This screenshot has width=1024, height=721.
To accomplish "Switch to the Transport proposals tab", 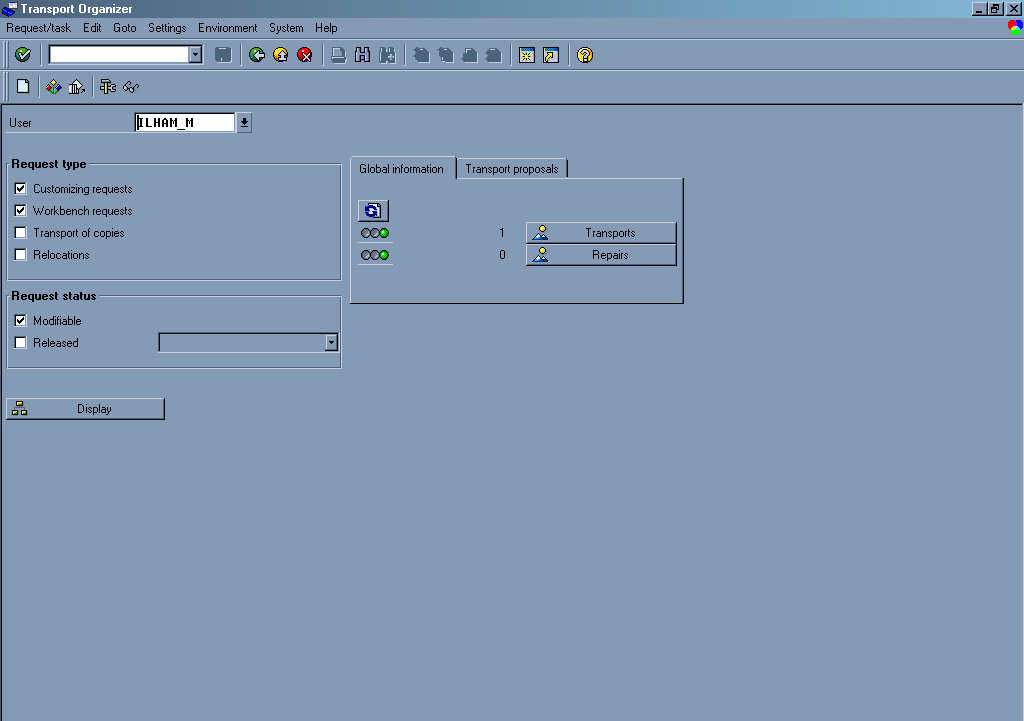I will click(x=512, y=168).
